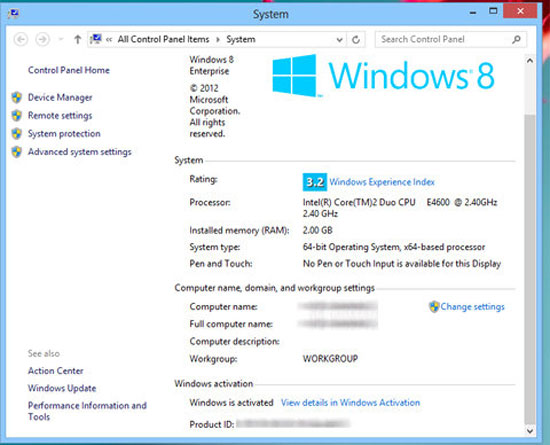Viewport: 550px width, 445px height.
Task: View details in Windows Activation
Action: (x=350, y=403)
